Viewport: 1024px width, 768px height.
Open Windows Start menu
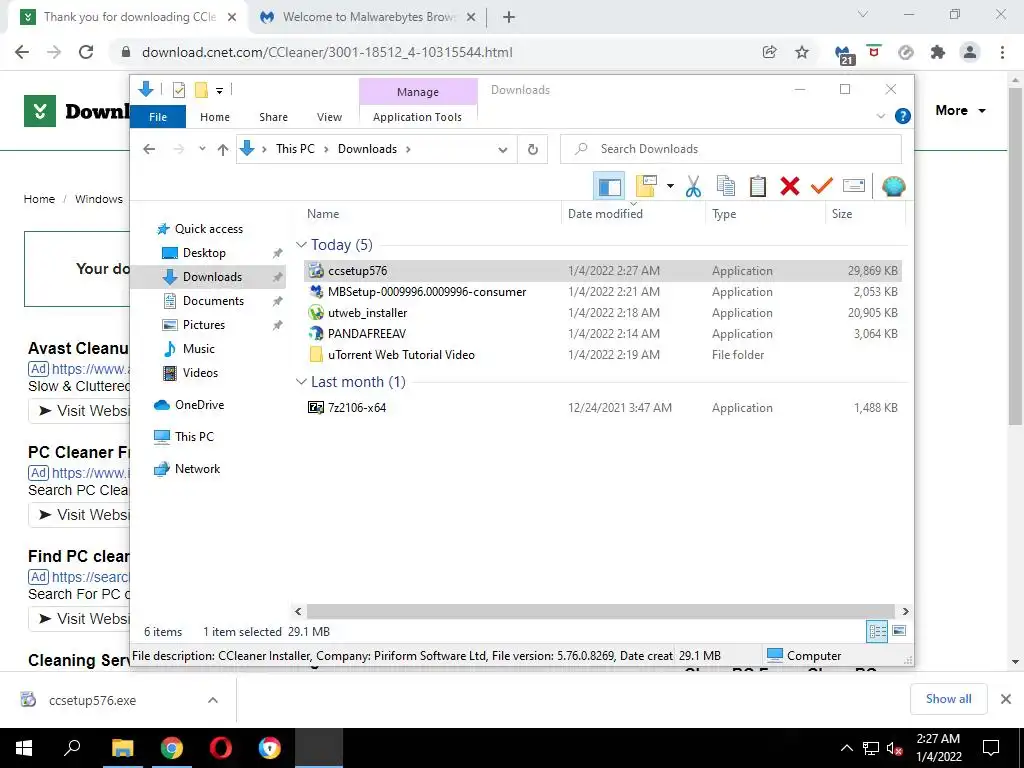[24, 748]
